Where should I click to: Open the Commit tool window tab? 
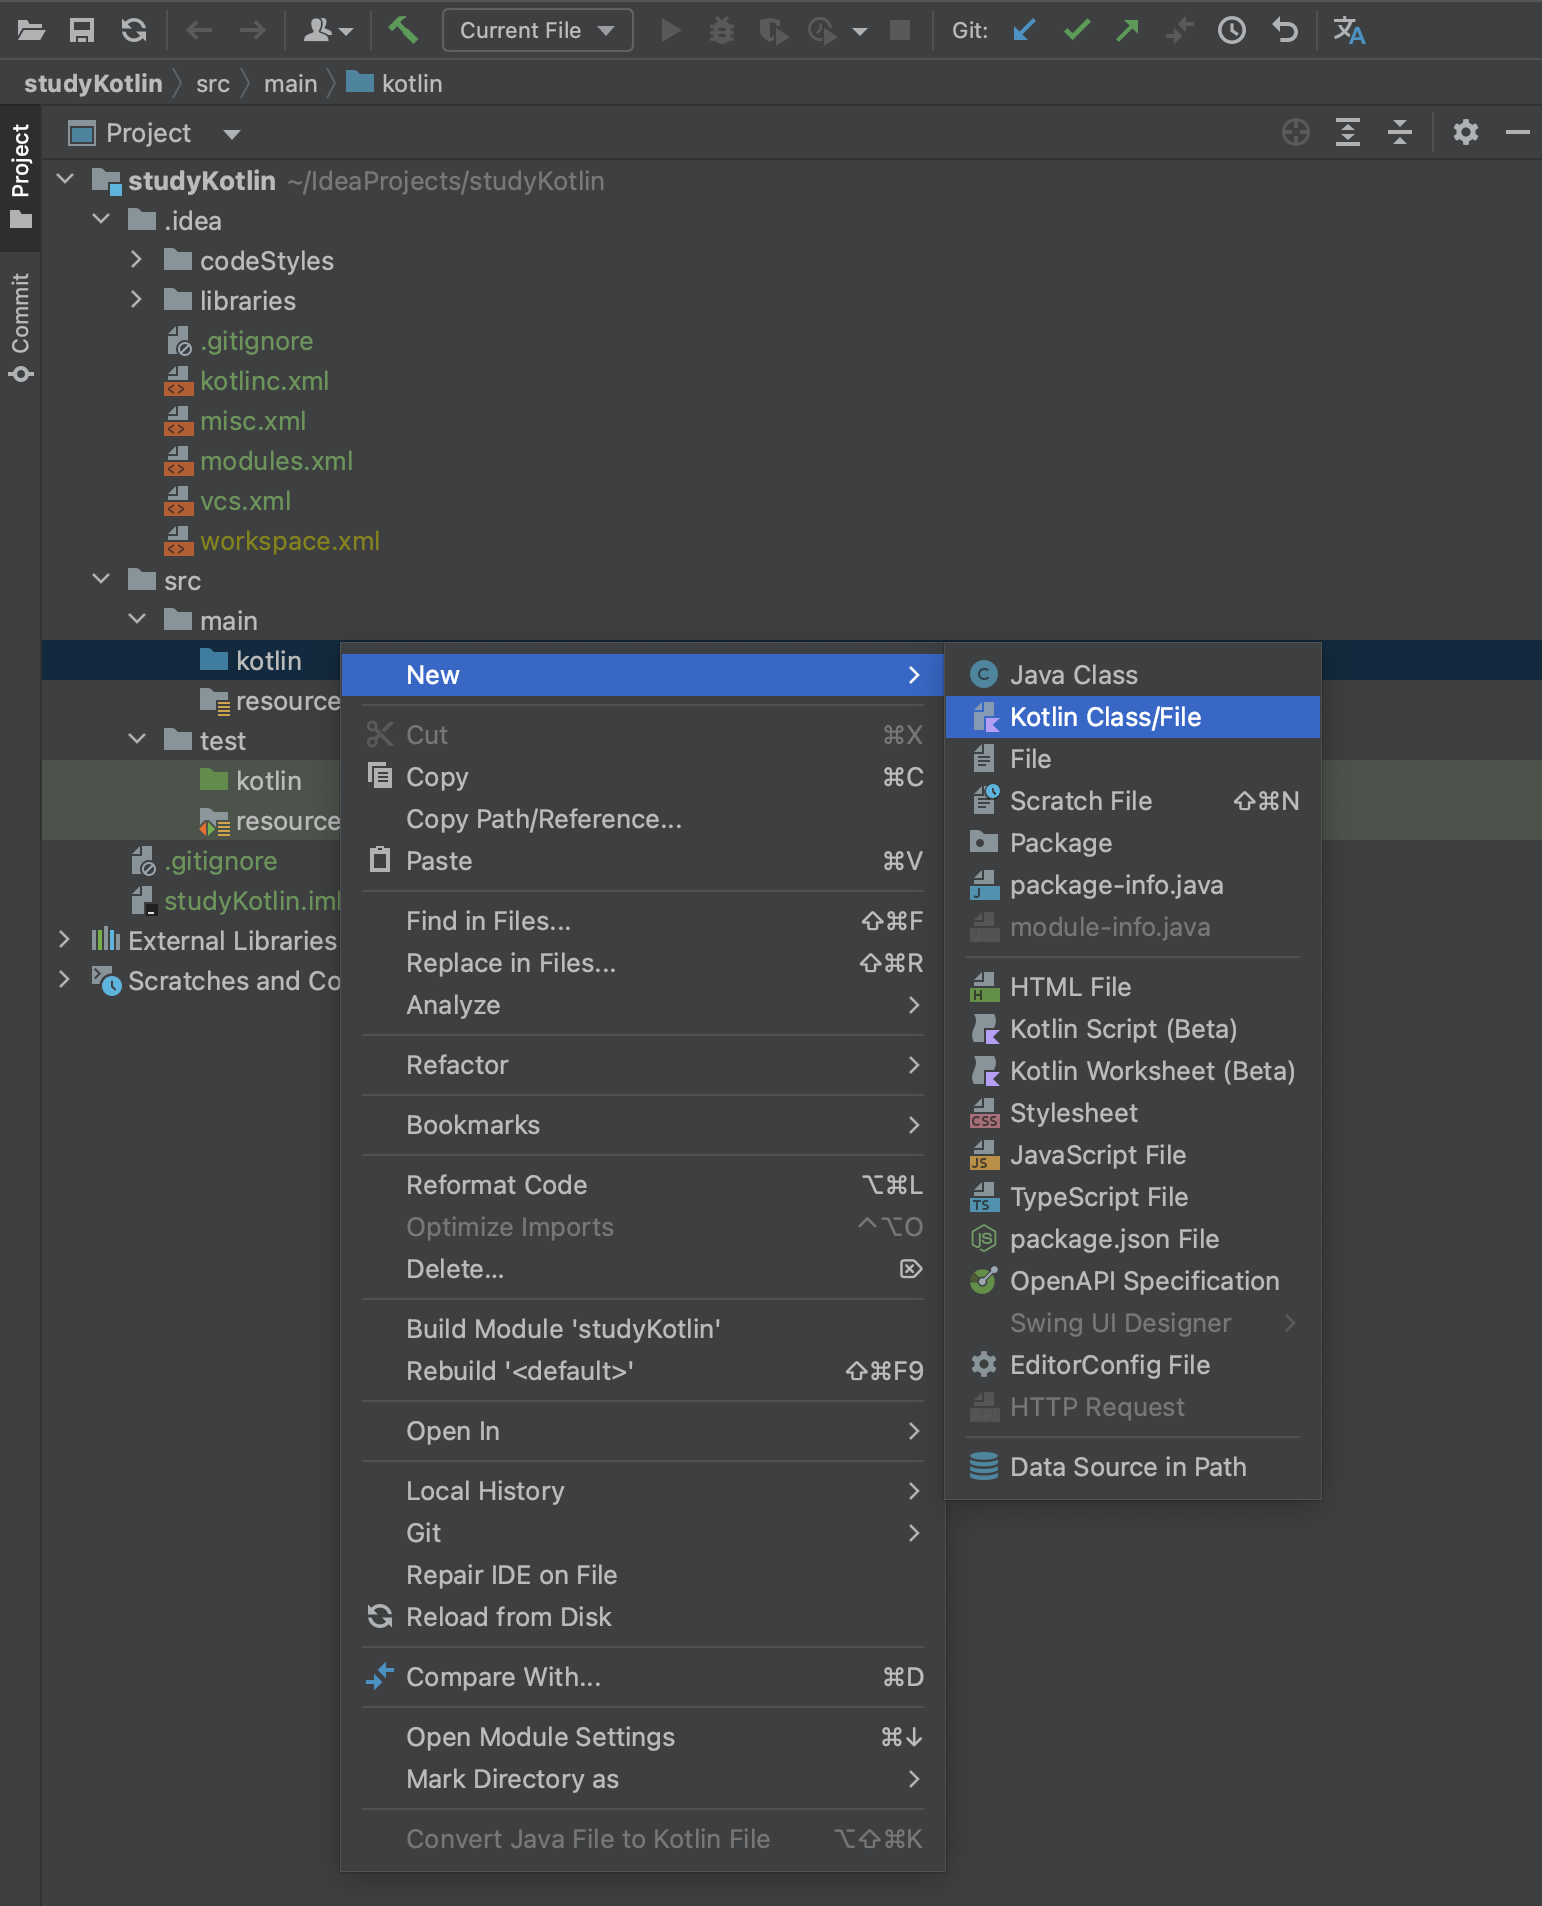tap(20, 327)
